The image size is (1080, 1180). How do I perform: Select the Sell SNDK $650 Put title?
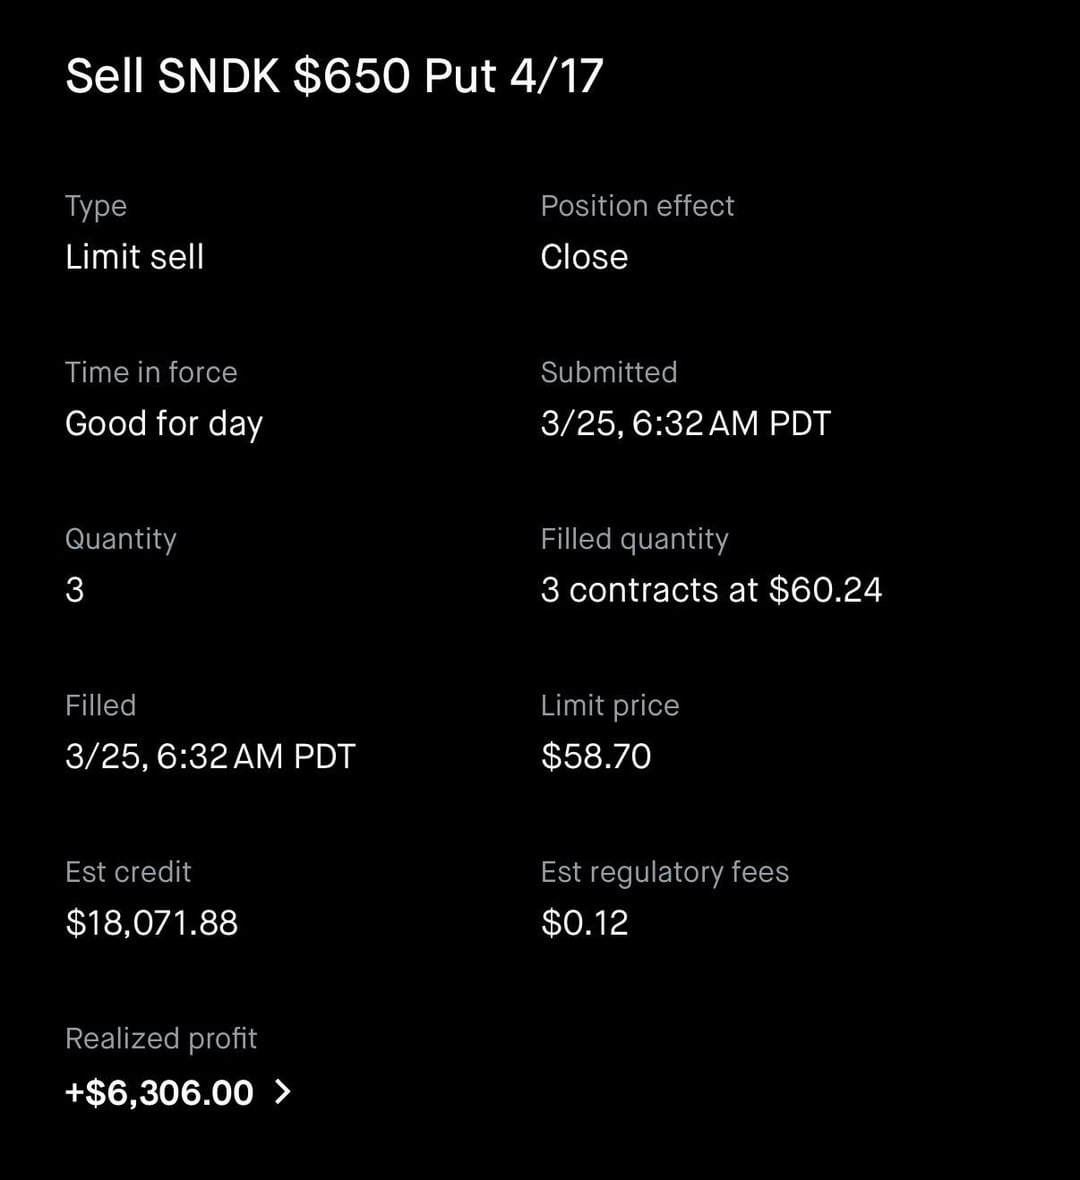(x=334, y=76)
